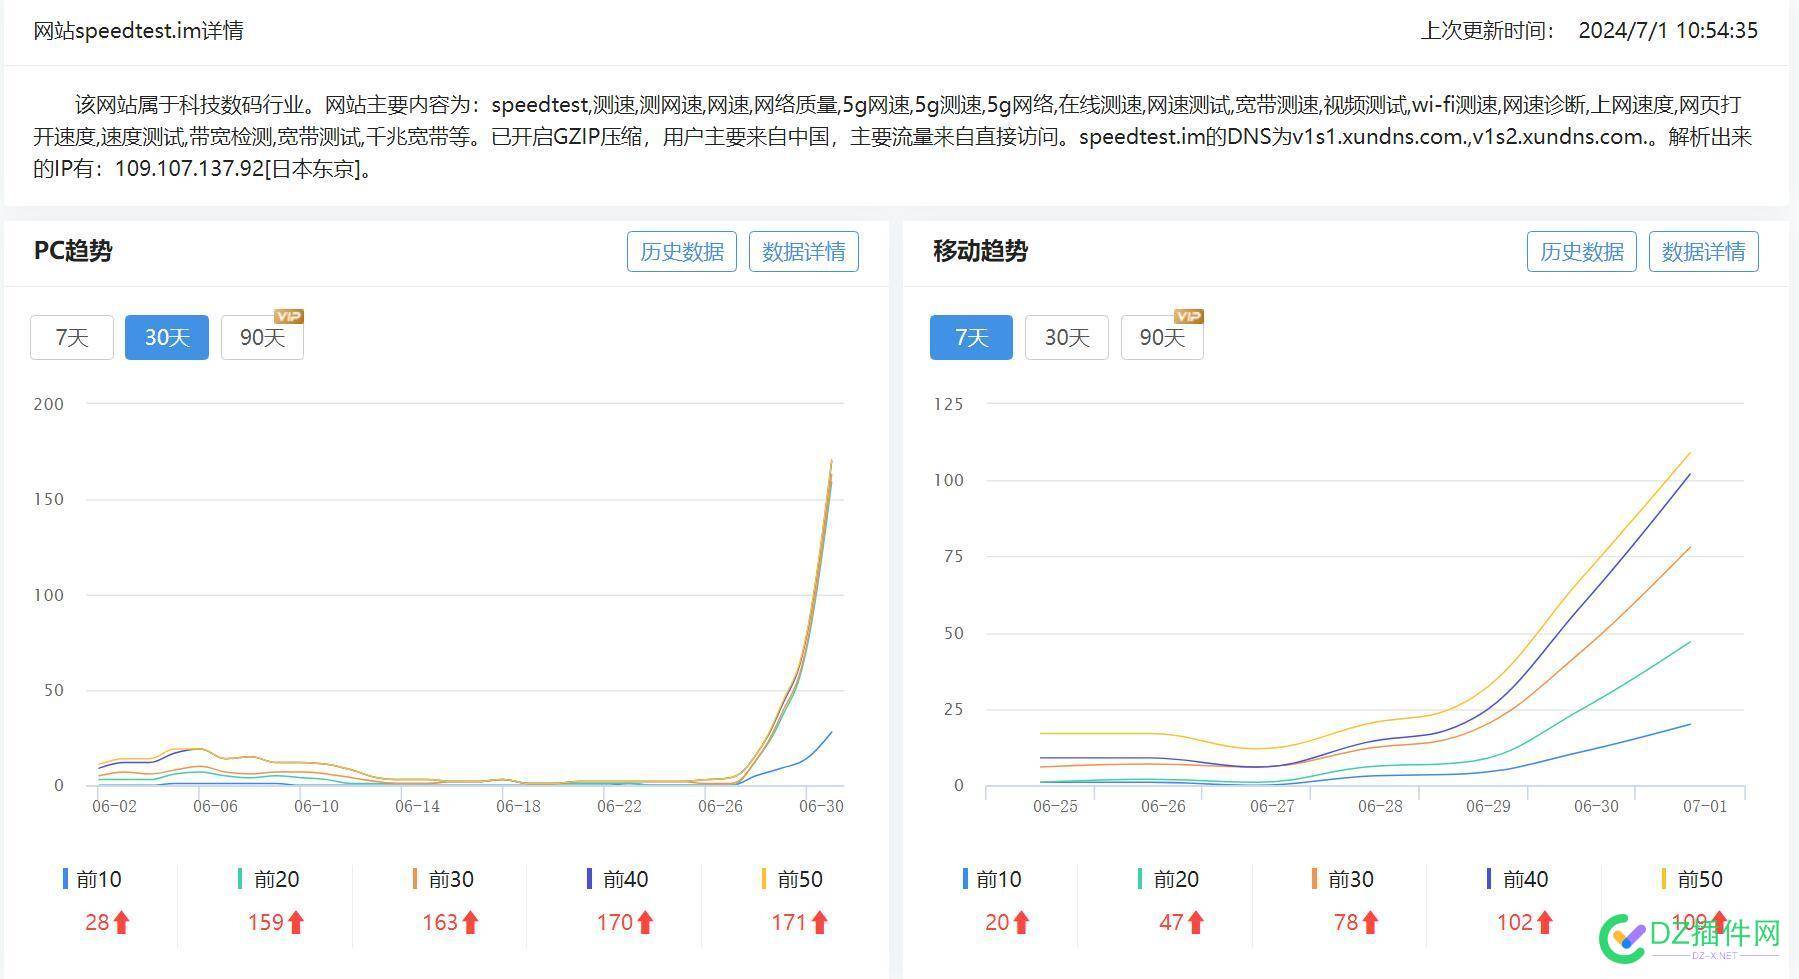Click red up arrow beside PC value 159
1799x979 pixels.
pyautogui.click(x=296, y=922)
